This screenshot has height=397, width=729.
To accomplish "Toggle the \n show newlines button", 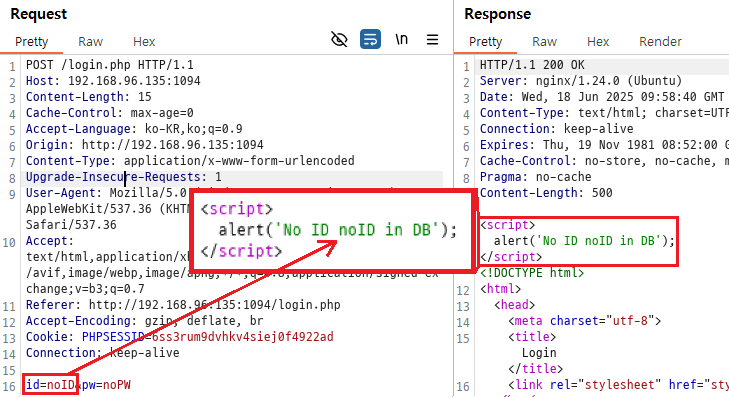I will (x=402, y=40).
